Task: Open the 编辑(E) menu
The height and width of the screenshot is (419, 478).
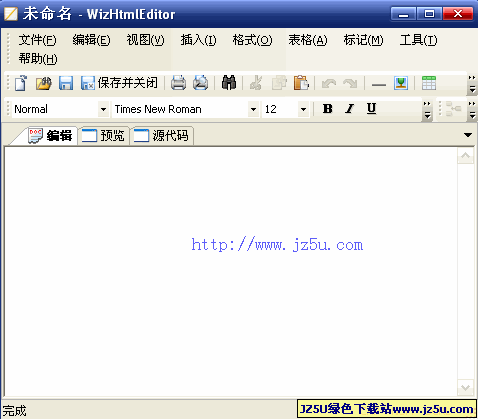Action: [91, 40]
